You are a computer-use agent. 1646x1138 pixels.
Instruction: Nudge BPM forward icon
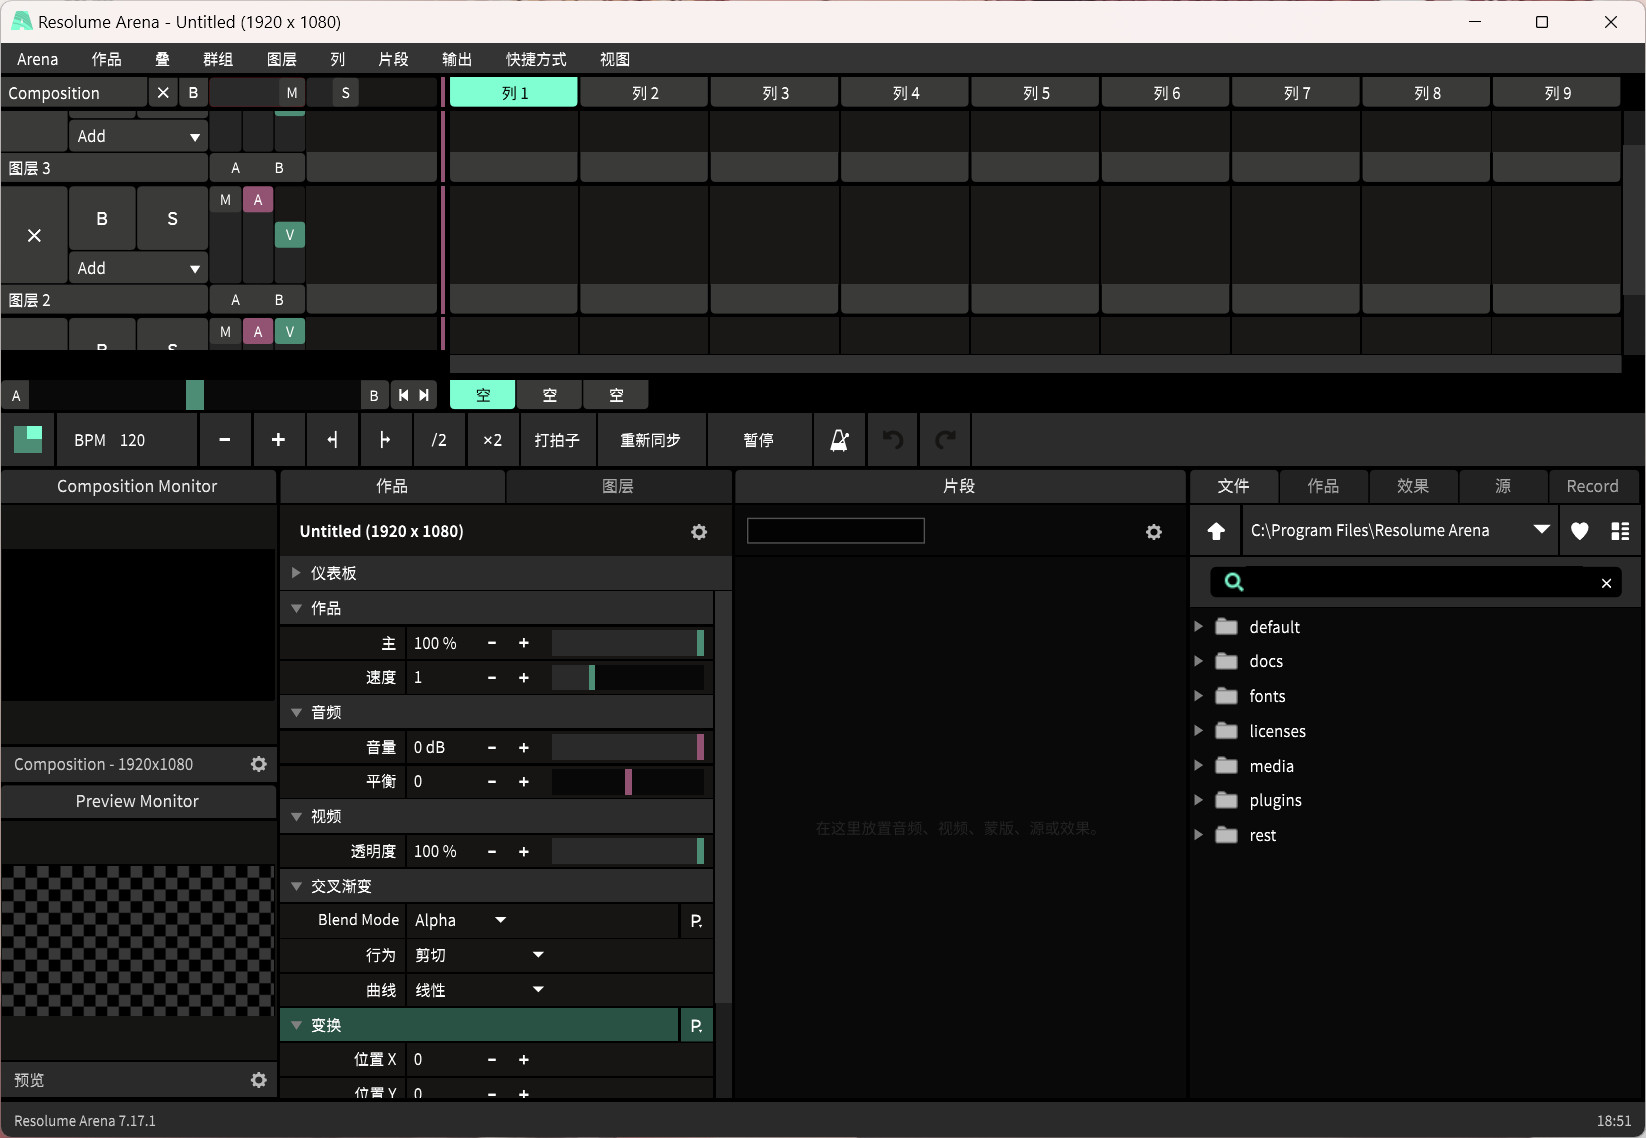(x=385, y=440)
